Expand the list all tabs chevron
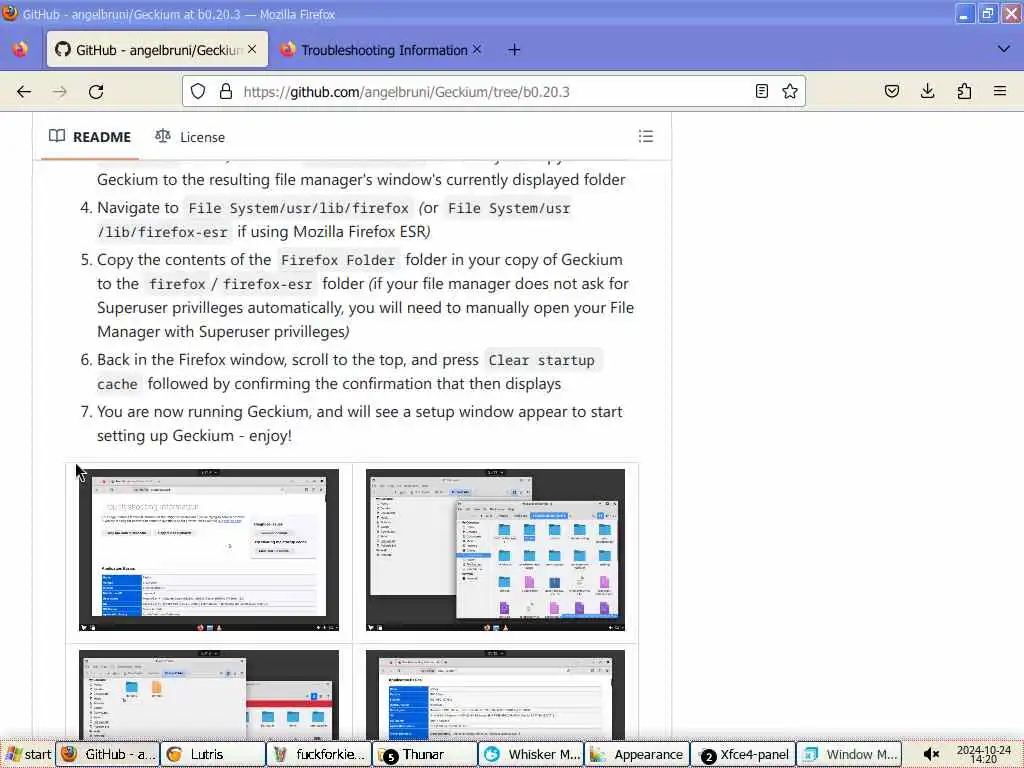Screen dimensions: 1024x768 pyautogui.click(x=1004, y=49)
